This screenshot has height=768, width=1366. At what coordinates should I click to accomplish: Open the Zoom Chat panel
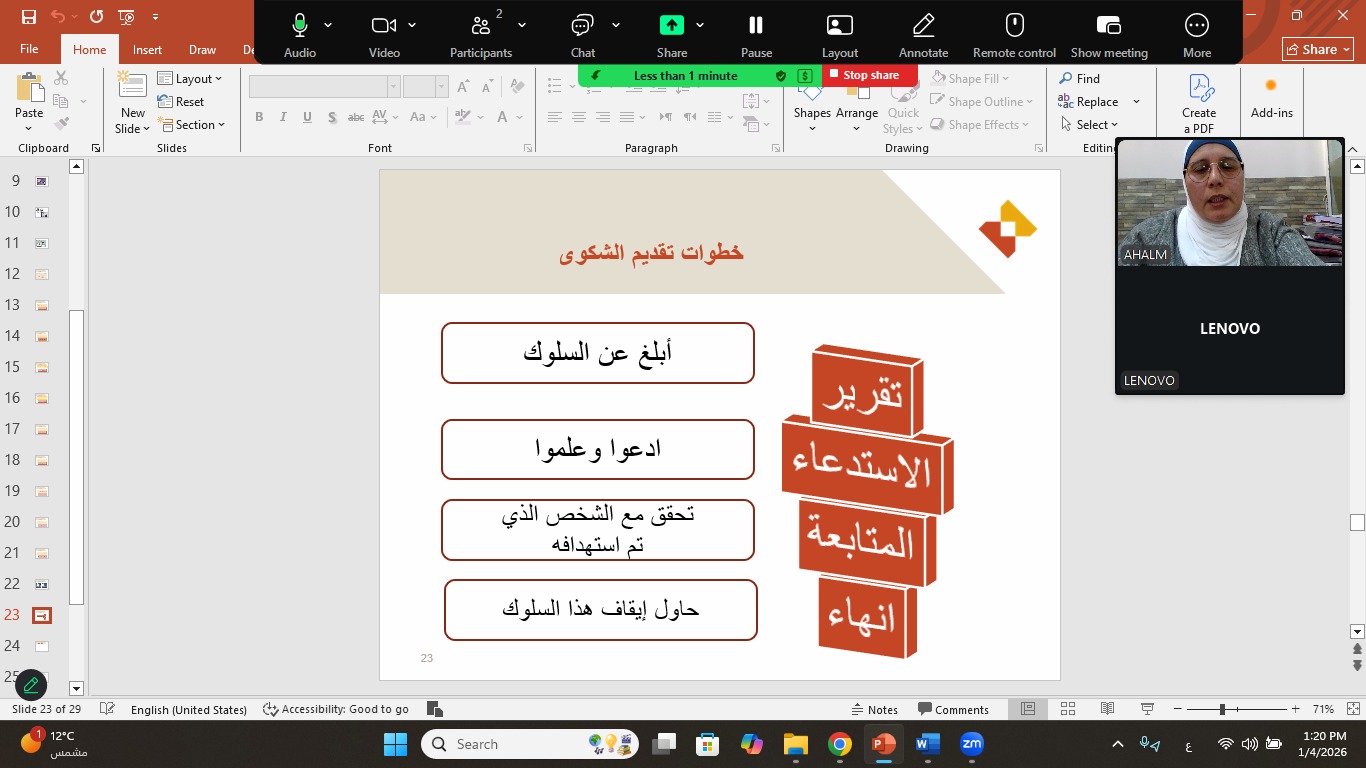click(x=582, y=27)
